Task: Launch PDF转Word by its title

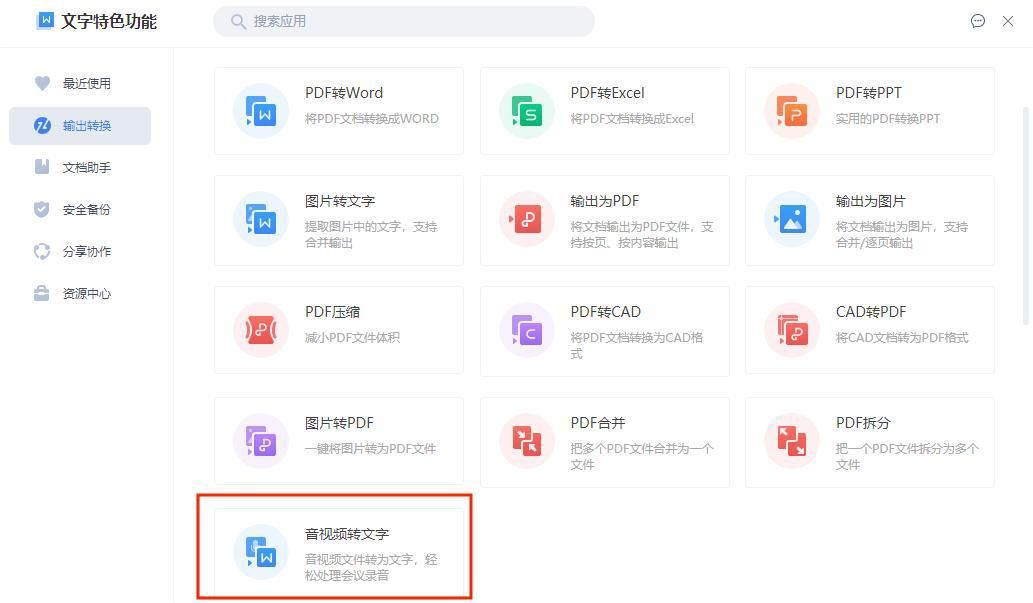Action: point(344,93)
